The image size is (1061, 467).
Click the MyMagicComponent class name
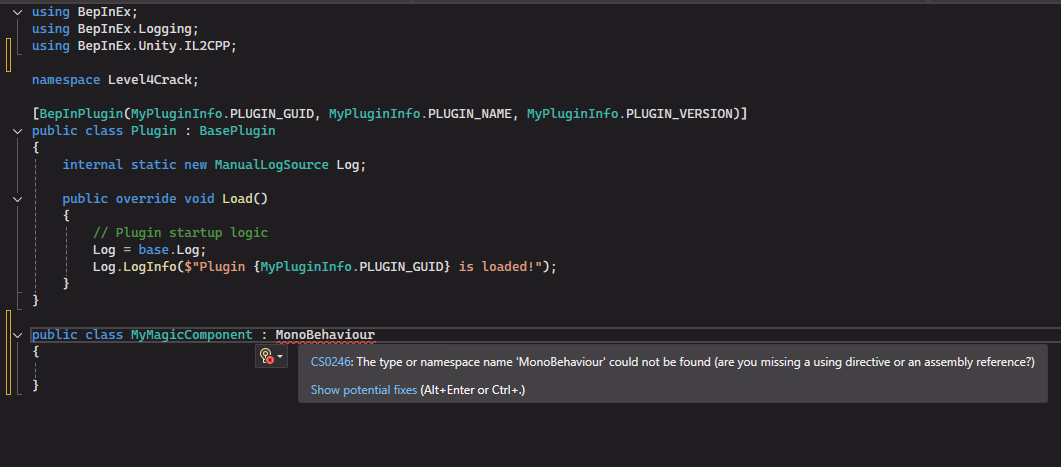[191, 335]
